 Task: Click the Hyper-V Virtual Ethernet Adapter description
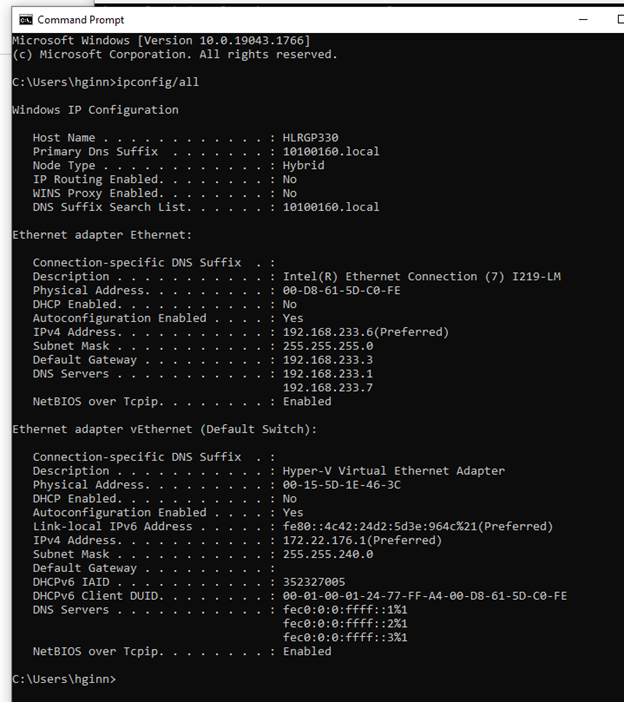(393, 470)
